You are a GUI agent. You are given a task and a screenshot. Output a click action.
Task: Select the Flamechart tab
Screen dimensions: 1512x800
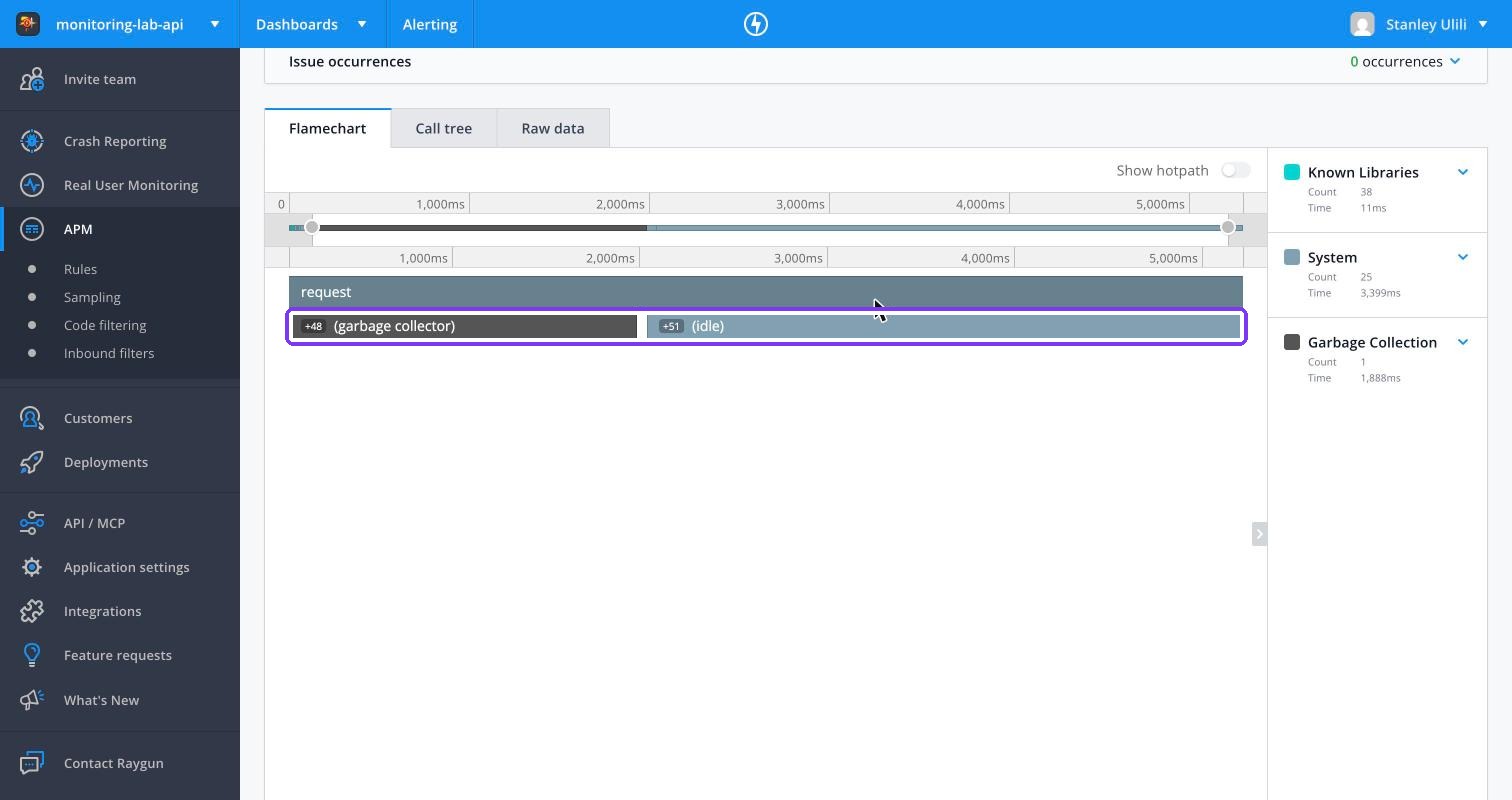328,128
